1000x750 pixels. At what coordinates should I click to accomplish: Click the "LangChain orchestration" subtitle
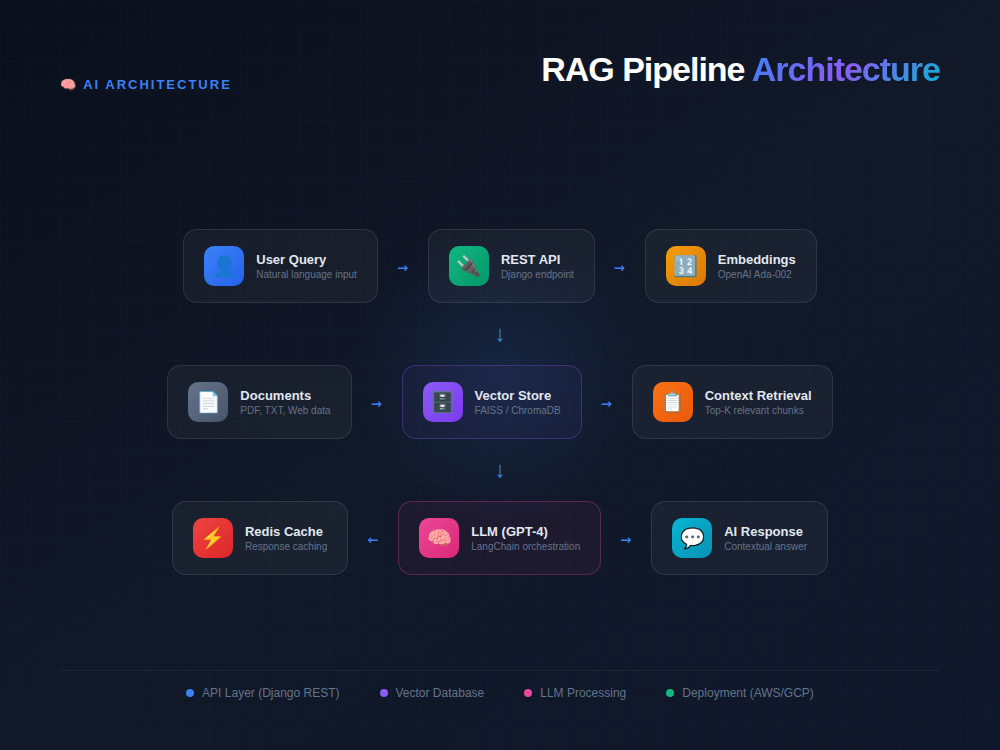click(526, 546)
